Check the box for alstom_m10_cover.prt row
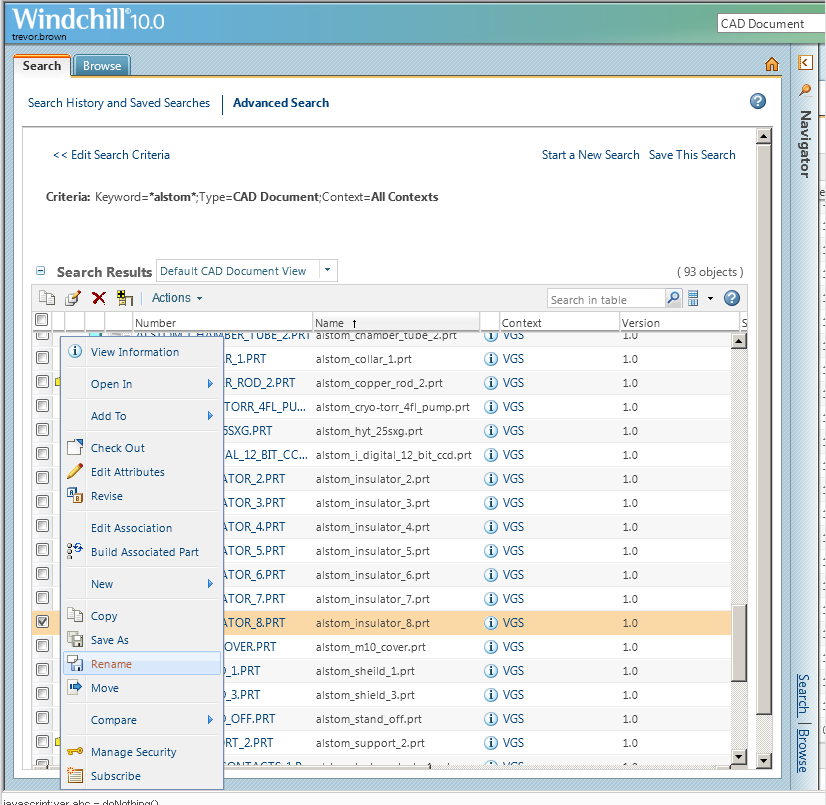Screen dimensions: 826x805 (x=43, y=645)
